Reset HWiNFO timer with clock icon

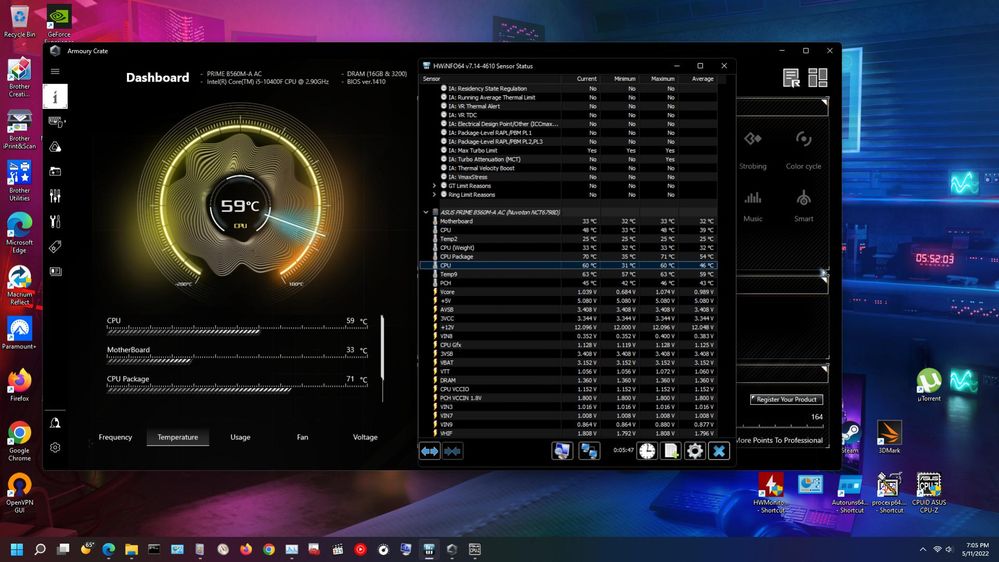(x=647, y=450)
